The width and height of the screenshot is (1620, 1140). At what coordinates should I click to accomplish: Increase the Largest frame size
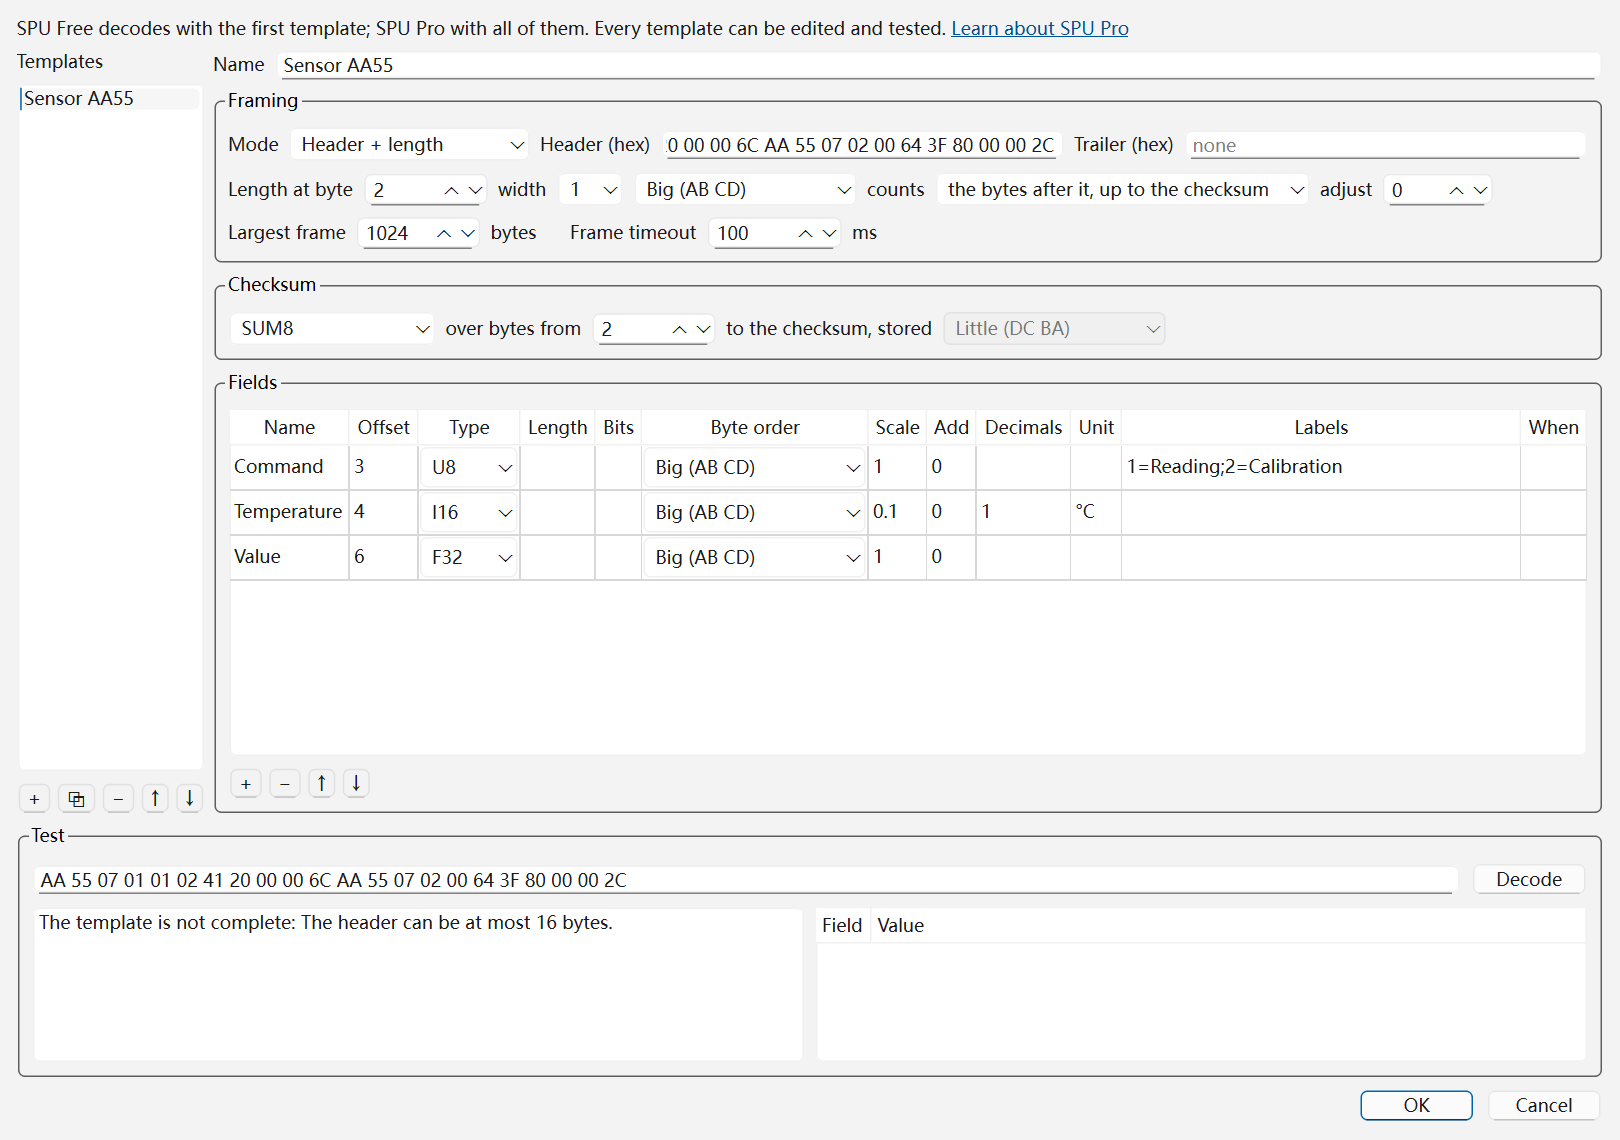click(x=444, y=233)
